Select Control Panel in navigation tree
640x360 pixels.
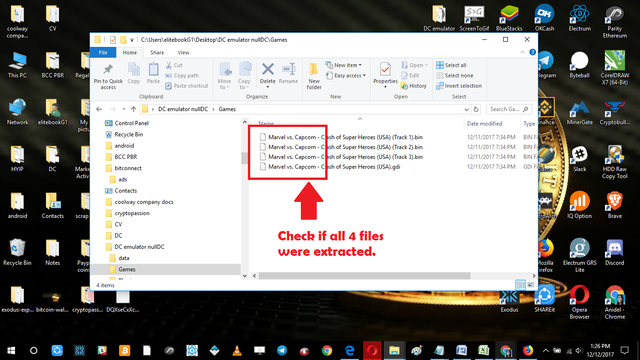(127, 123)
